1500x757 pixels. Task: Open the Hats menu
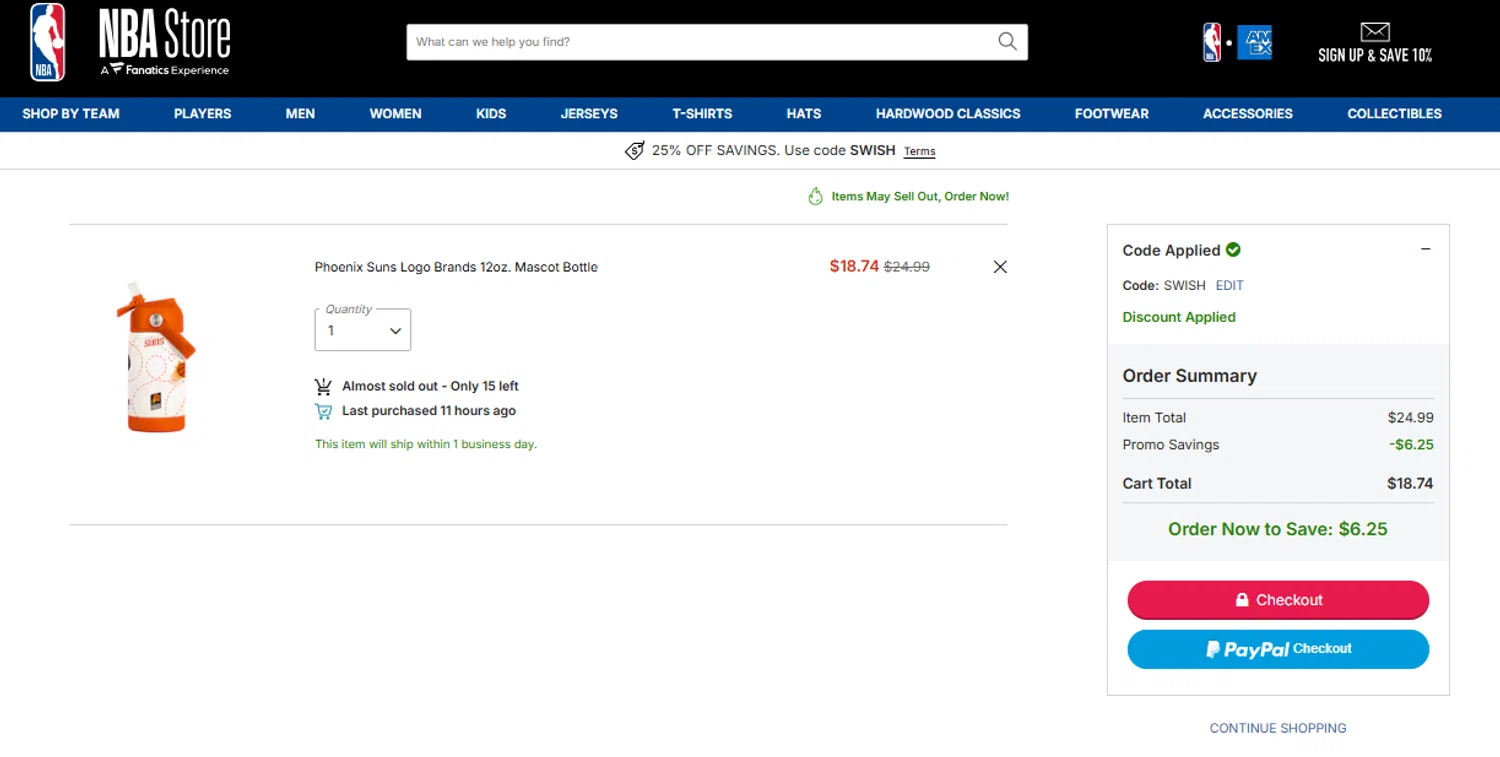tap(804, 114)
